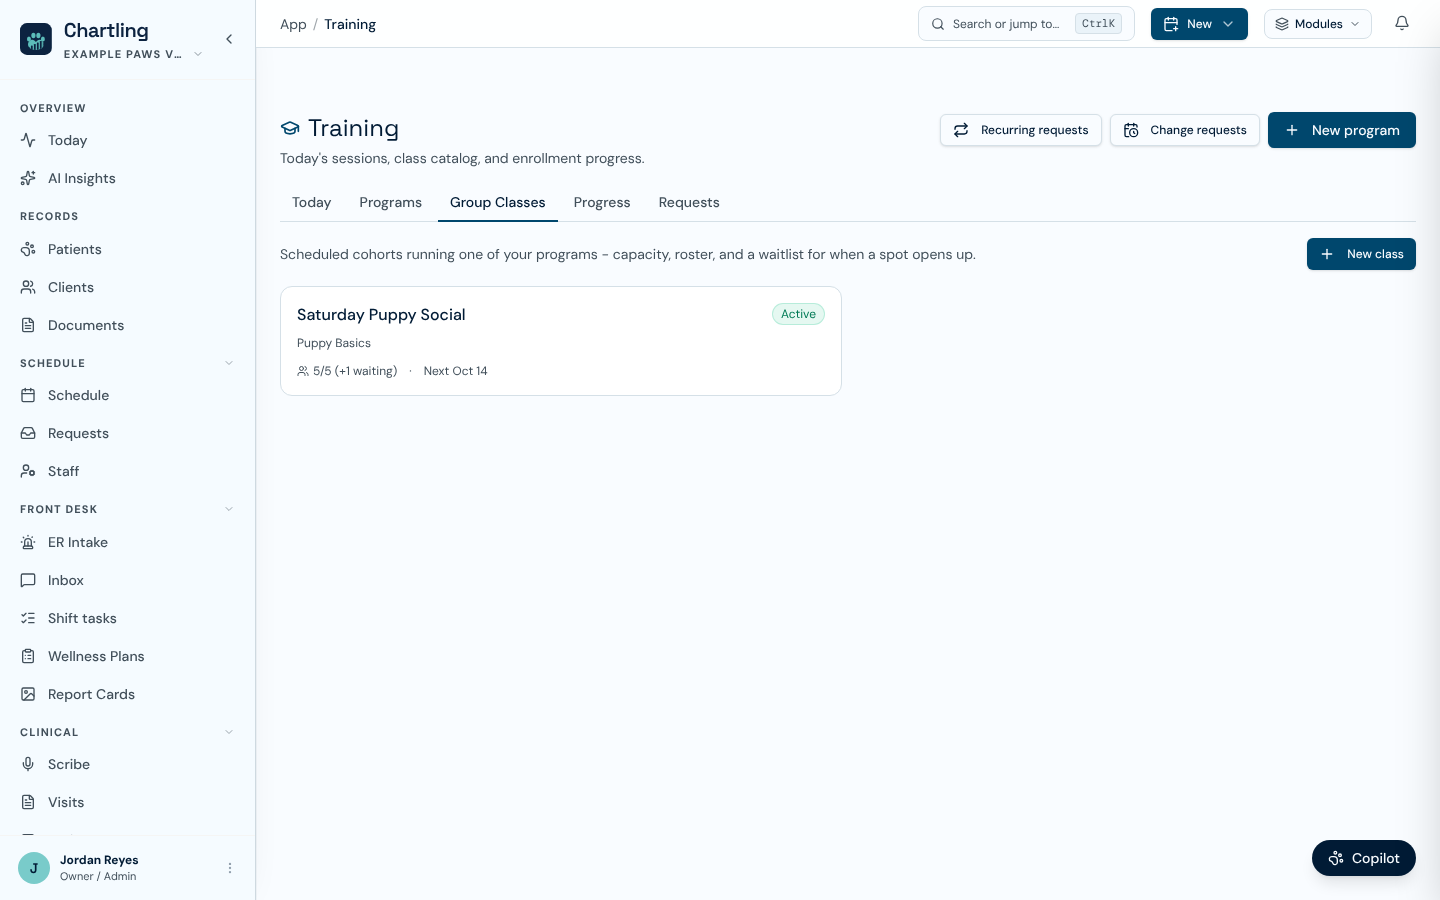This screenshot has height=900, width=1440.
Task: Open AI Insights sparkle item
Action: tap(128, 178)
